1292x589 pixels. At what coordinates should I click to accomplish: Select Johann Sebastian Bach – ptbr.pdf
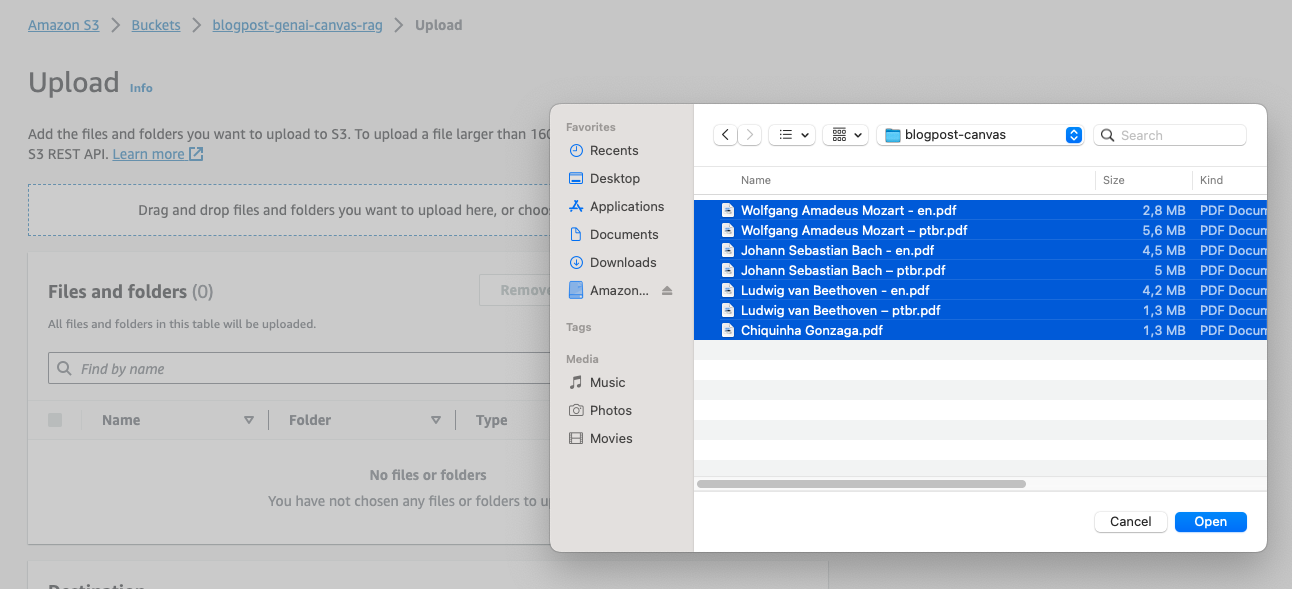980,270
